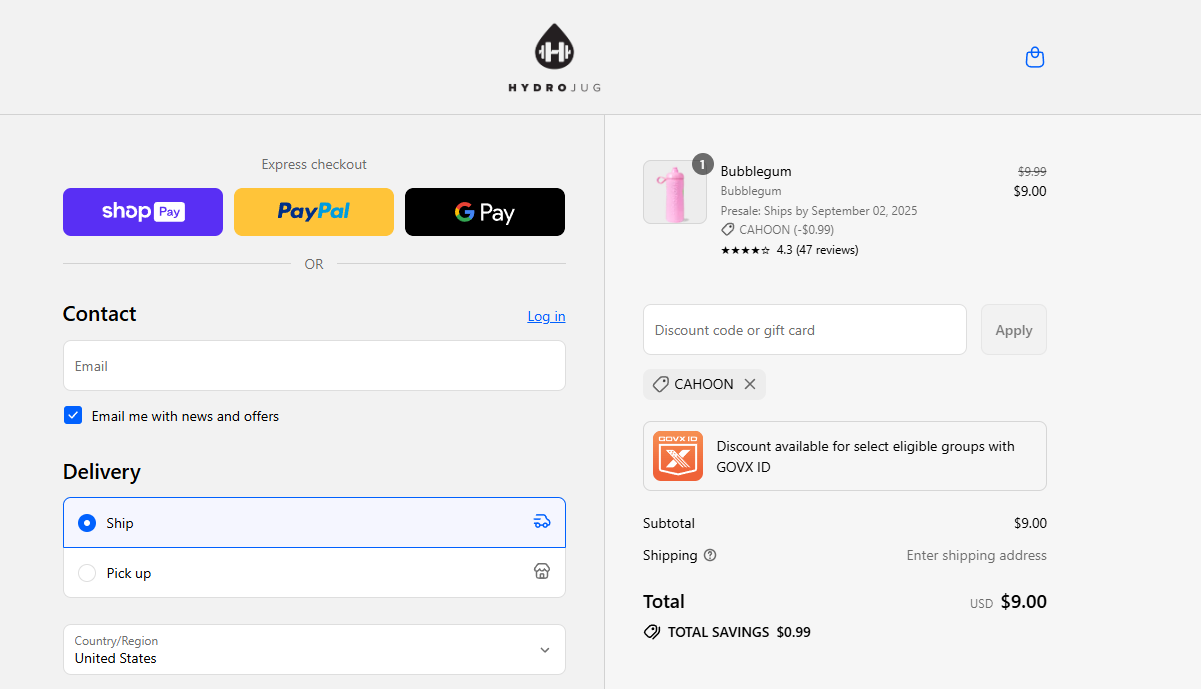1201x689 pixels.
Task: Click the HydroJug logo
Action: coord(554,58)
